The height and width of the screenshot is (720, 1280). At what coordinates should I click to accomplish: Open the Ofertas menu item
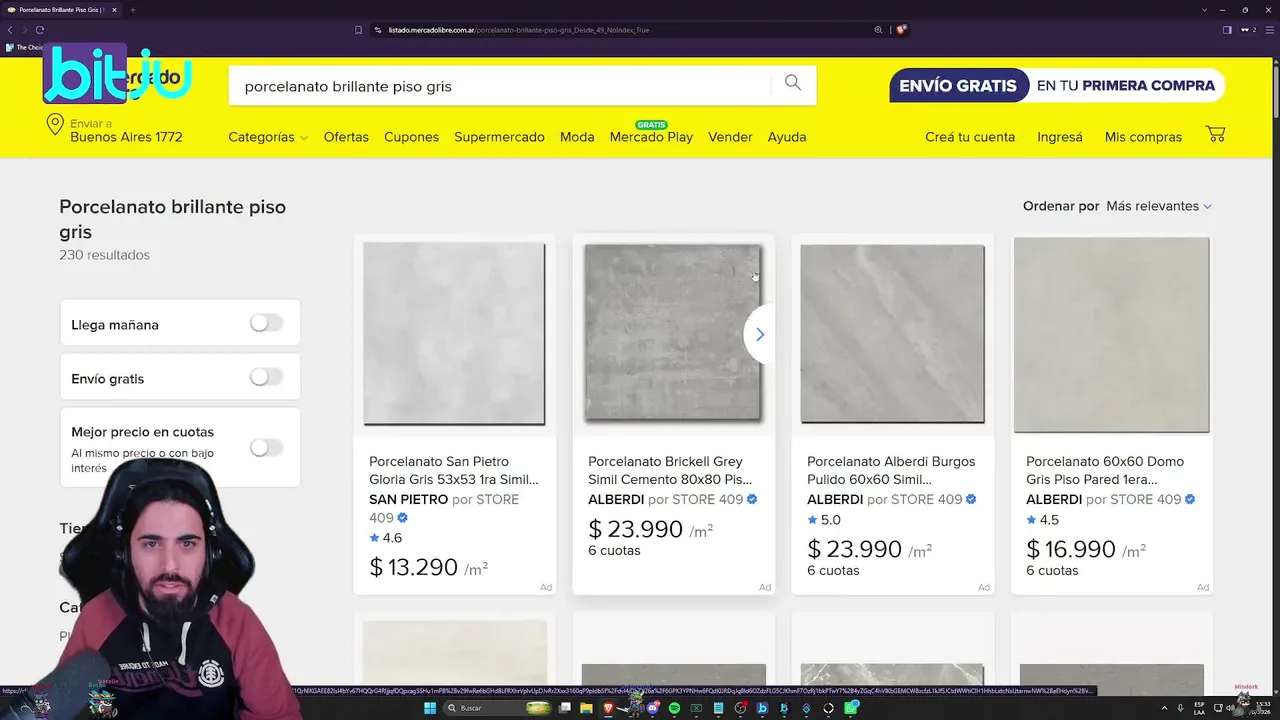346,137
